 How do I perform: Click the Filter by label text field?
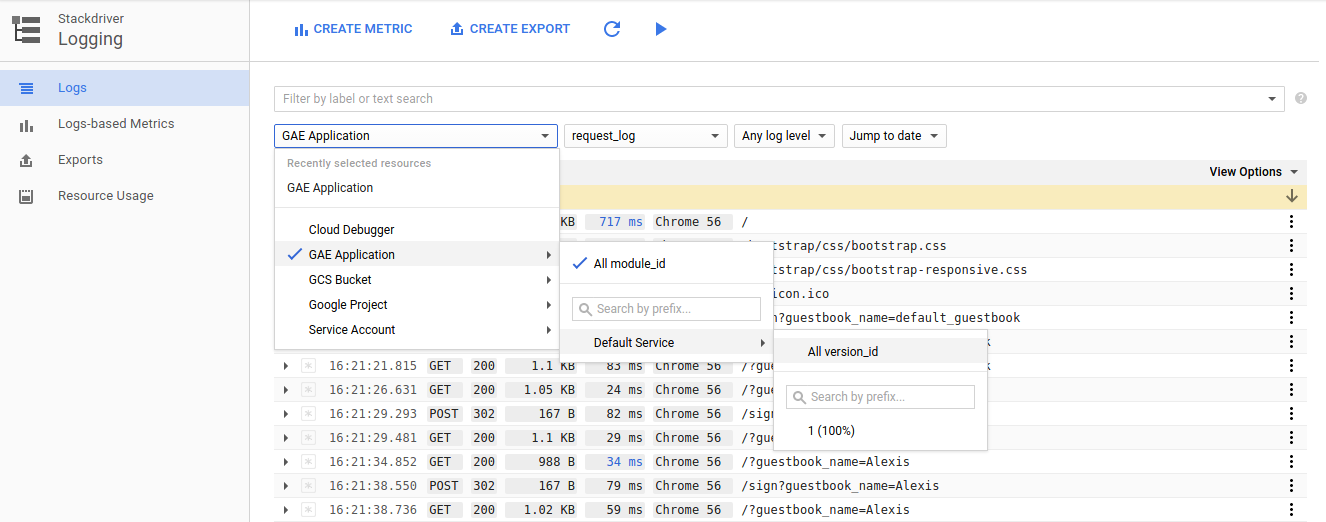[770, 99]
